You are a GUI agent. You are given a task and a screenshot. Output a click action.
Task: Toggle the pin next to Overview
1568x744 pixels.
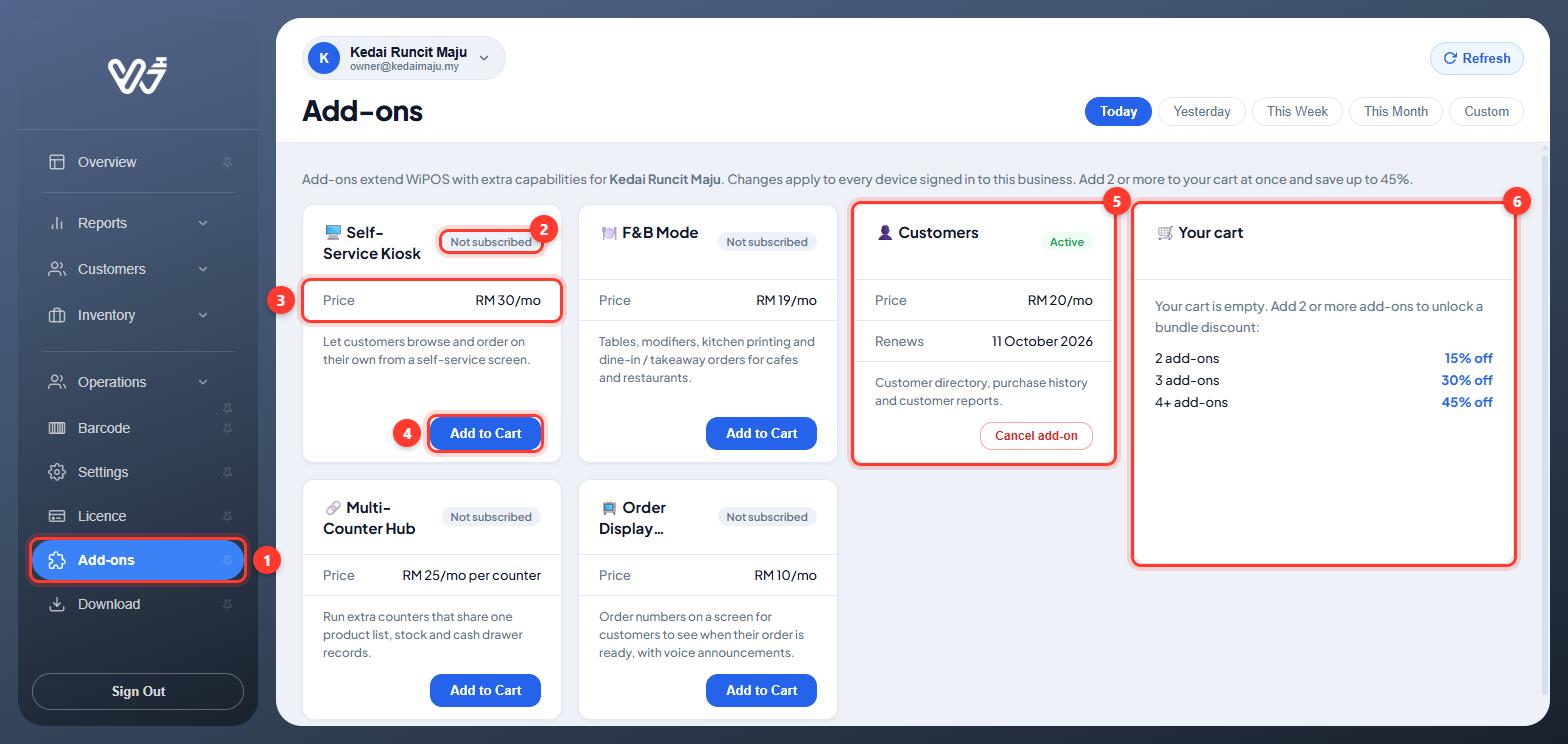pyautogui.click(x=227, y=162)
